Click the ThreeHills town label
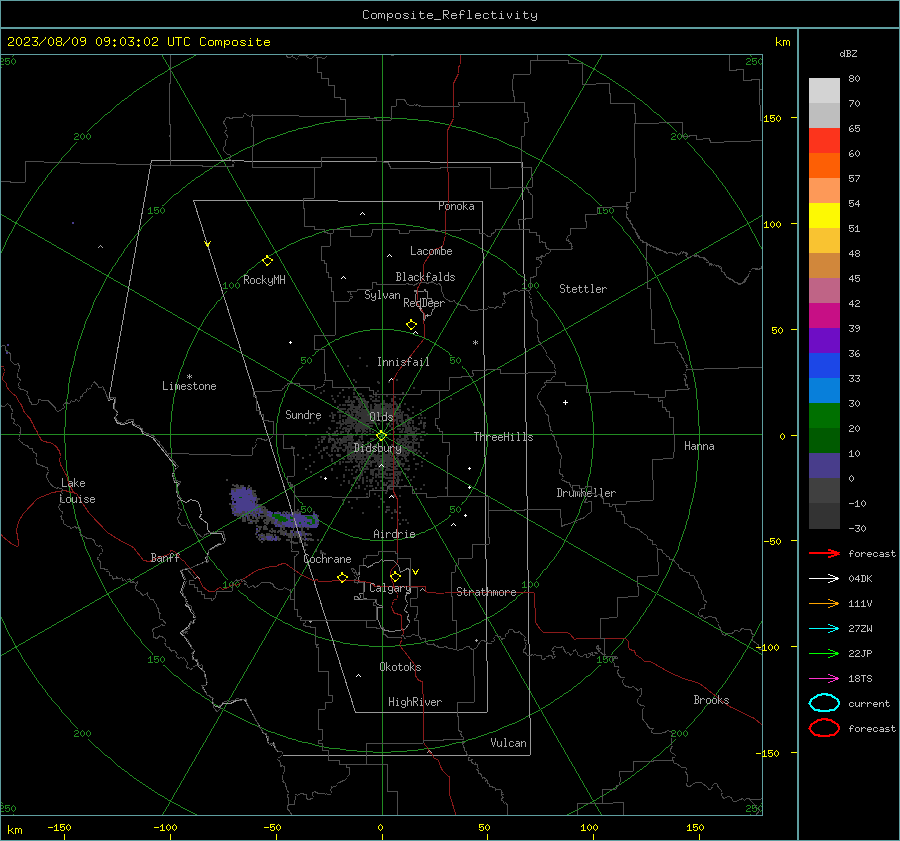The image size is (900, 841). coord(503,437)
